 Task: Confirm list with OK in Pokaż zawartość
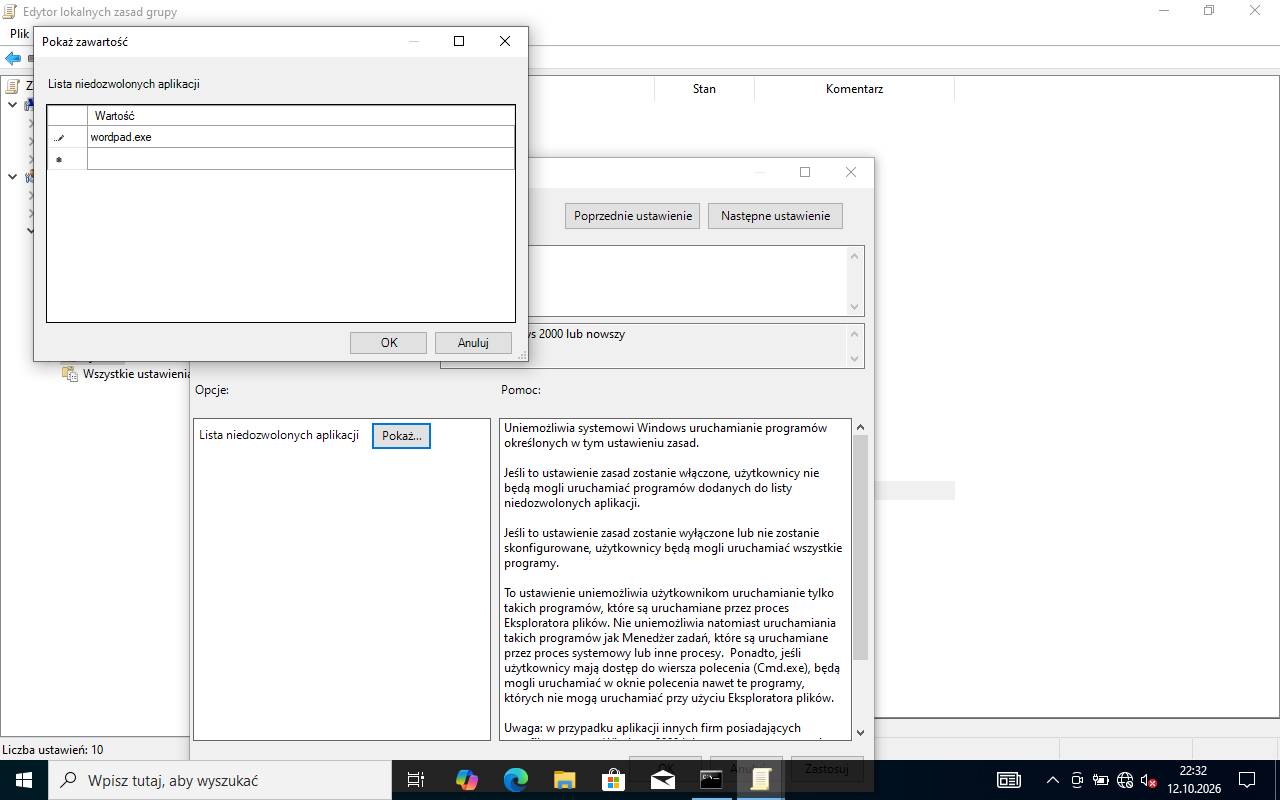pos(389,343)
